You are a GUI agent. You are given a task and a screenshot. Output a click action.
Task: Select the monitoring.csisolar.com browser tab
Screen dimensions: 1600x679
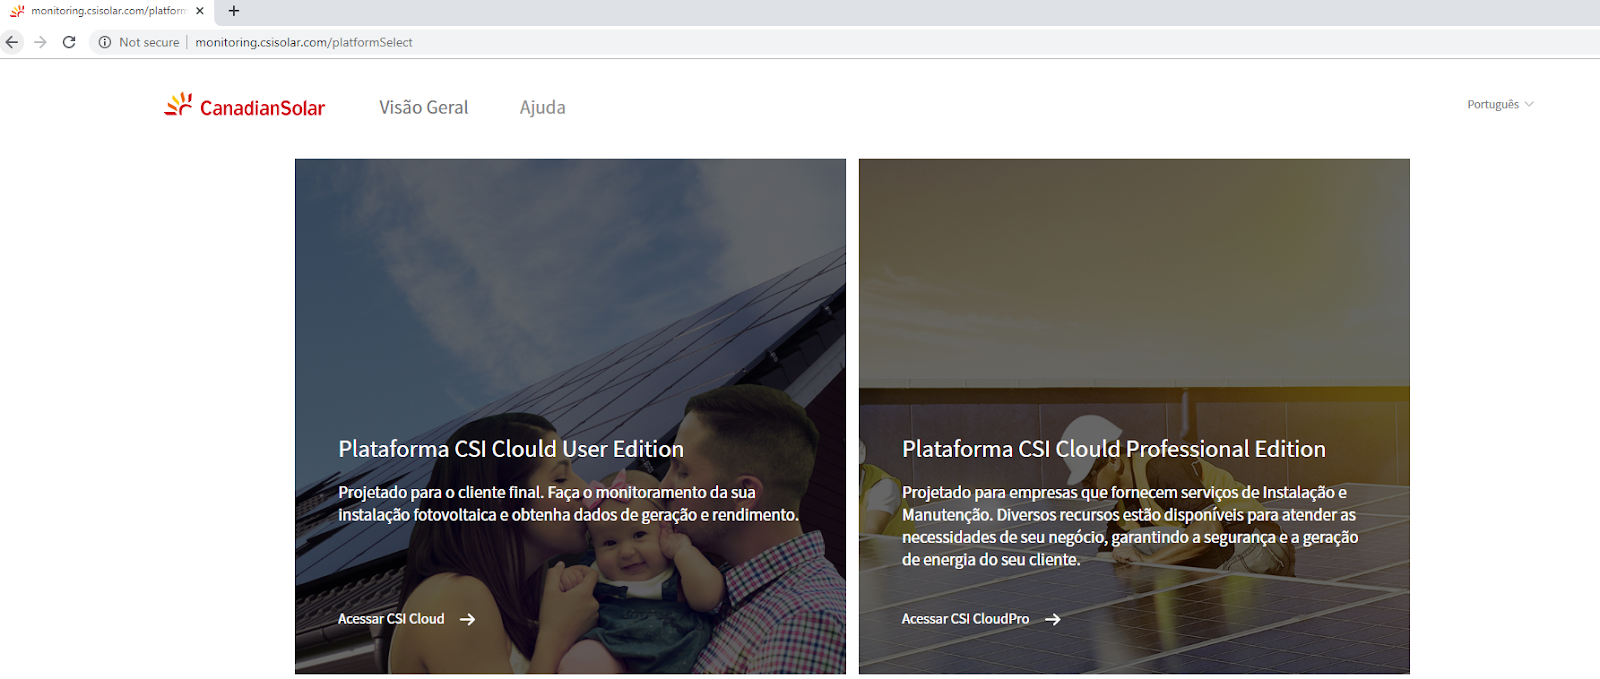[x=106, y=11]
